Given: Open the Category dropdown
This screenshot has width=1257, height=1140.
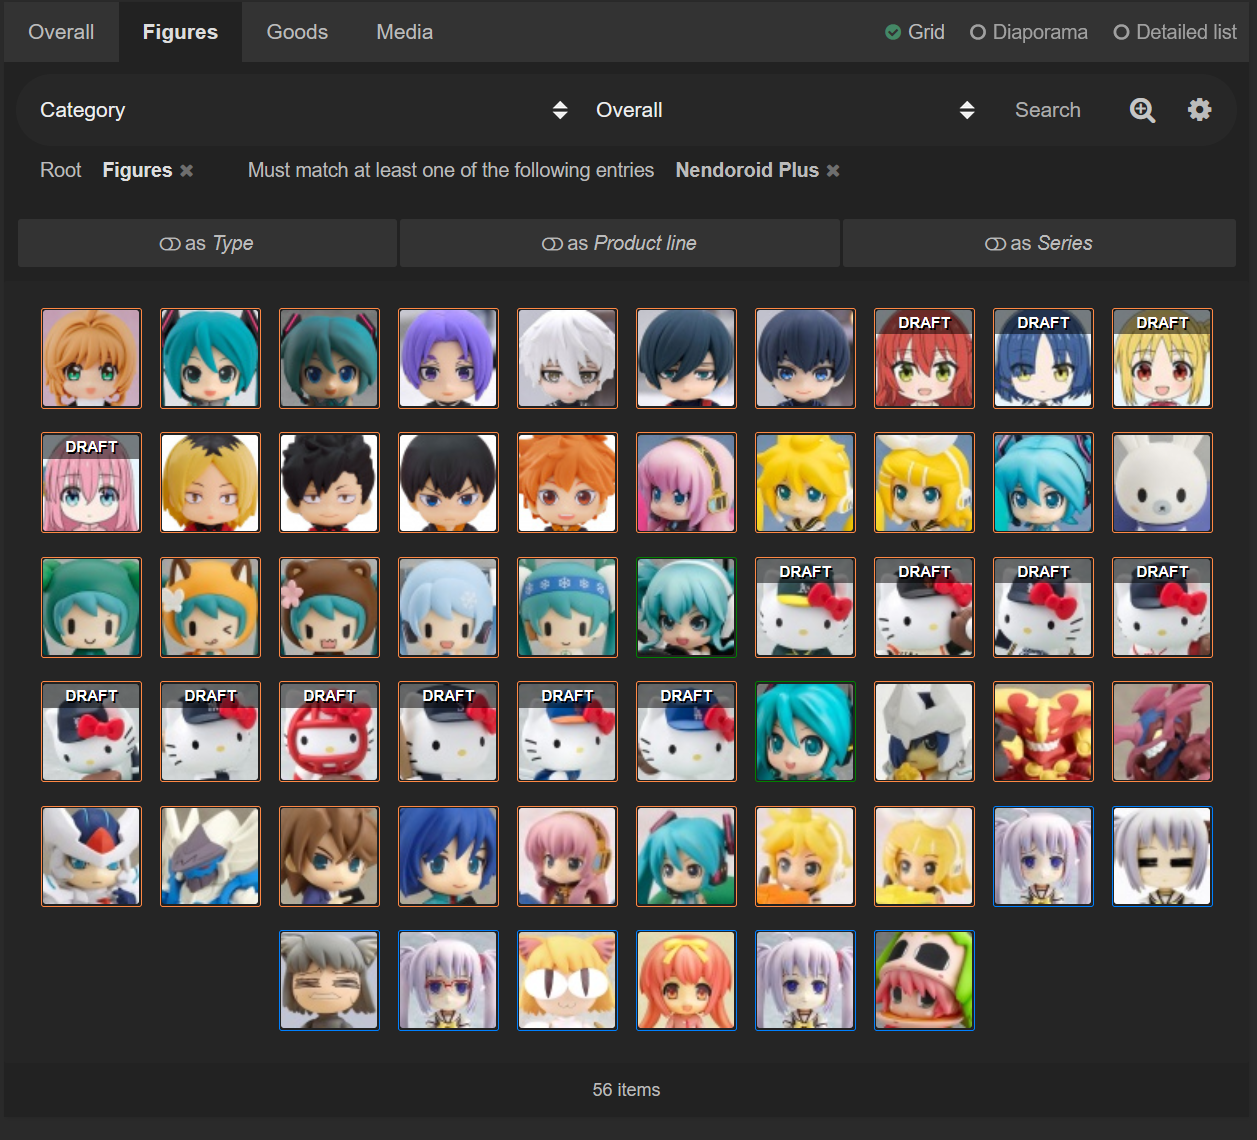Looking at the screenshot, I should [304, 110].
